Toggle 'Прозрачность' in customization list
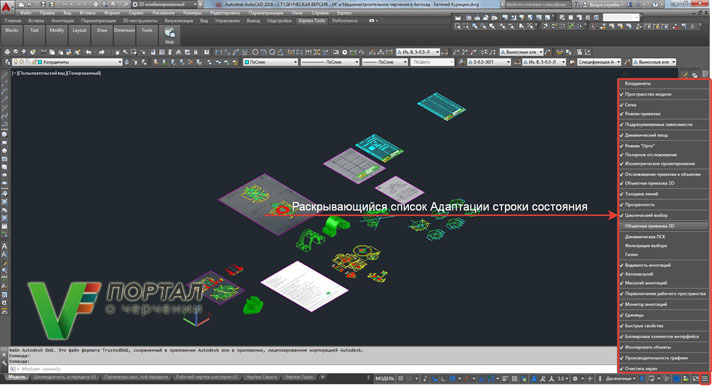The height and width of the screenshot is (386, 712). 664,204
